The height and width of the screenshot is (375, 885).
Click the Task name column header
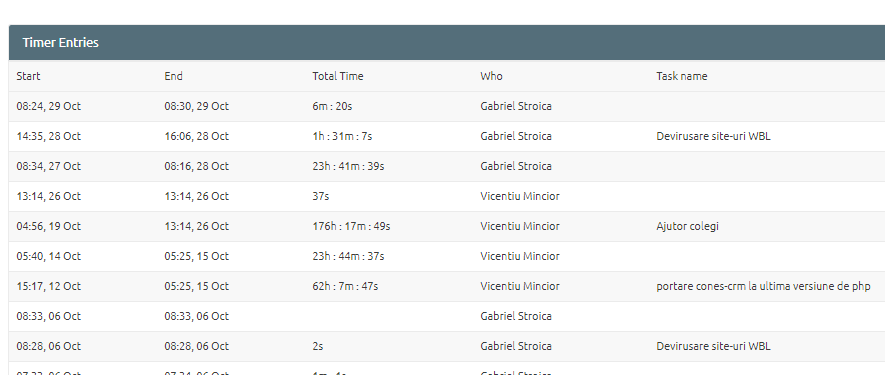[681, 76]
